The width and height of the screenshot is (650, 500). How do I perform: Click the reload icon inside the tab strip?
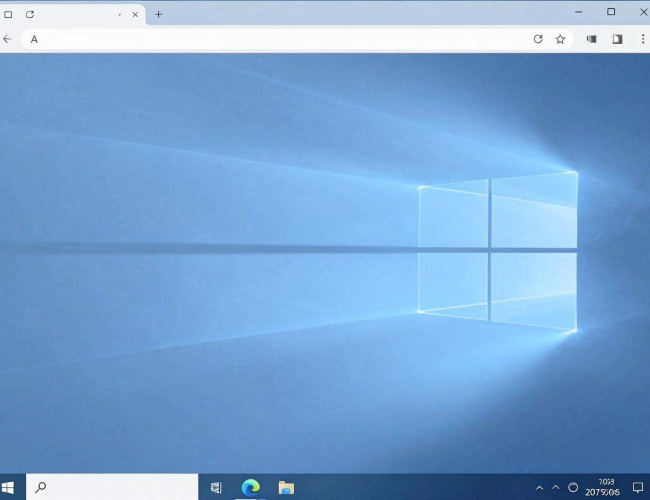pyautogui.click(x=30, y=15)
